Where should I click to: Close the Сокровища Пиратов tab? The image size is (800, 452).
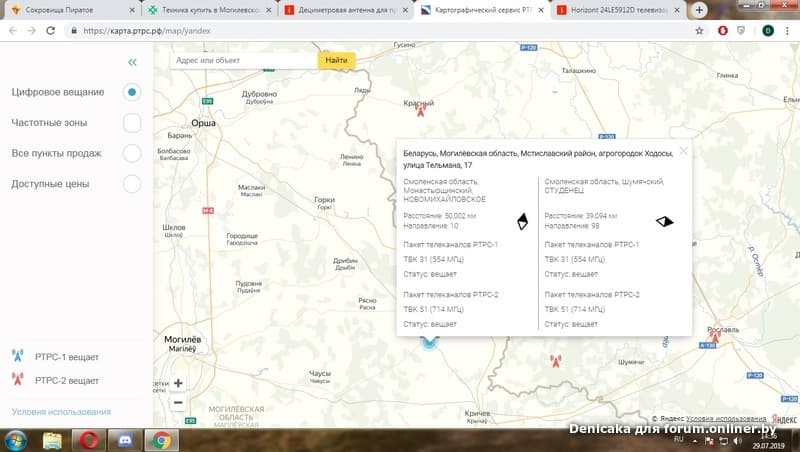pyautogui.click(x=132, y=10)
